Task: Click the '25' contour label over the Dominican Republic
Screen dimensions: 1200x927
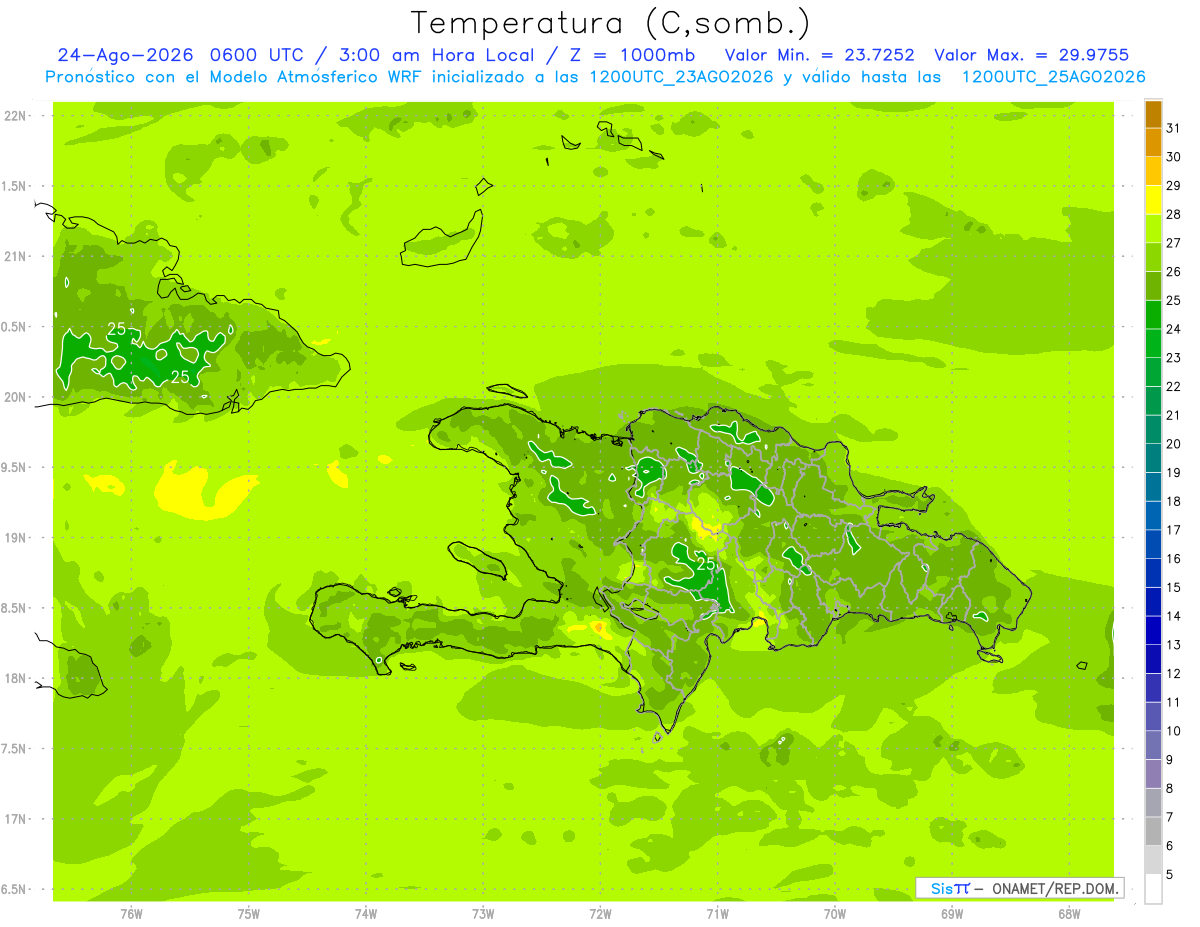Action: point(706,564)
